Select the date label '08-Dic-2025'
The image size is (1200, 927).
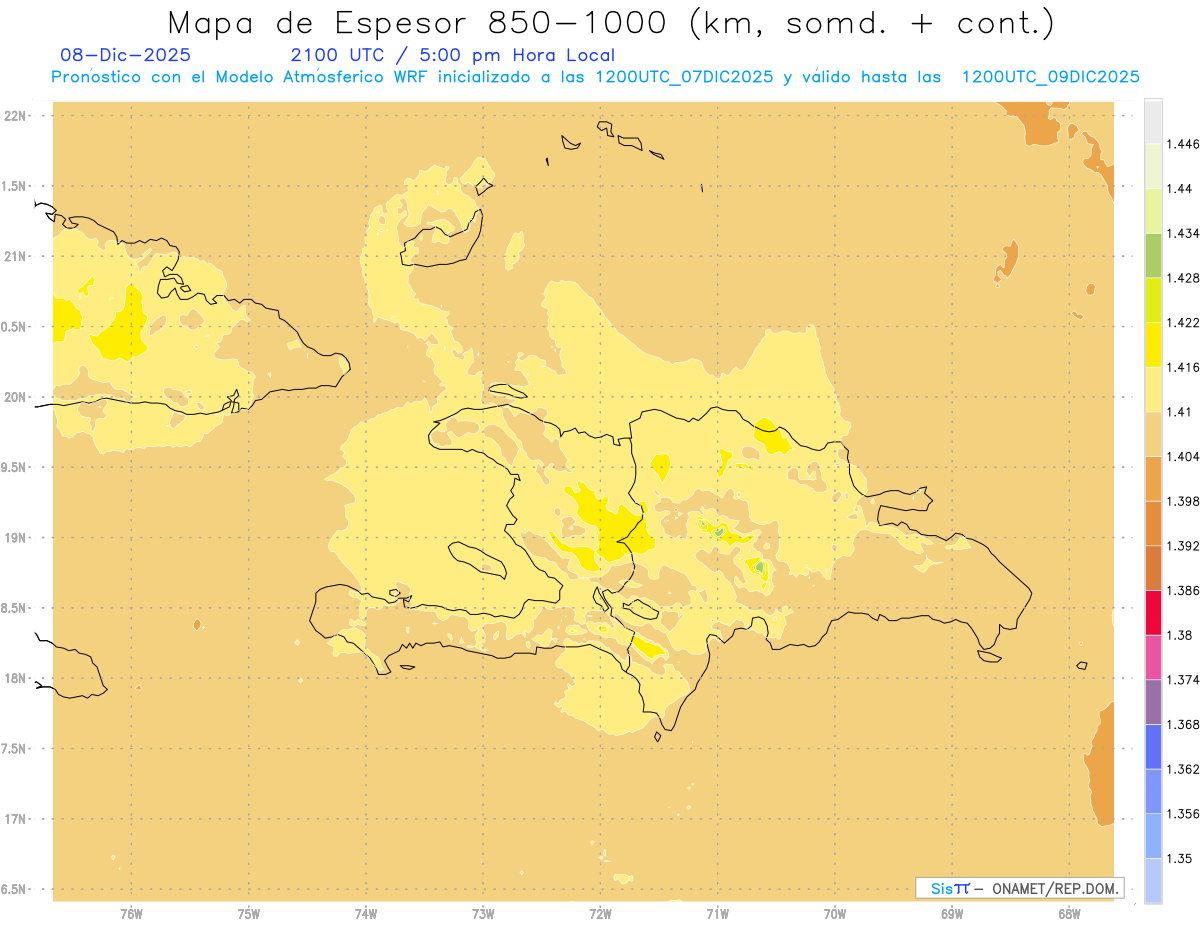pos(125,55)
